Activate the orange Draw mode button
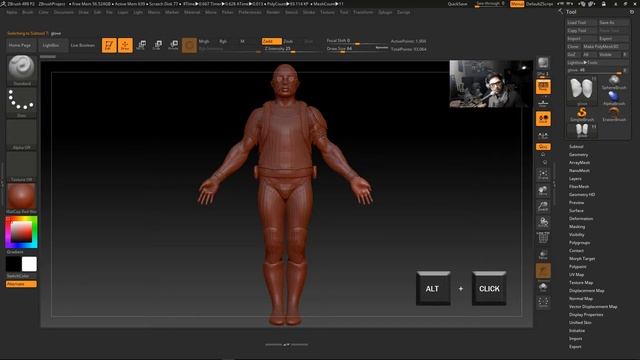The image size is (640, 360). 125,45
